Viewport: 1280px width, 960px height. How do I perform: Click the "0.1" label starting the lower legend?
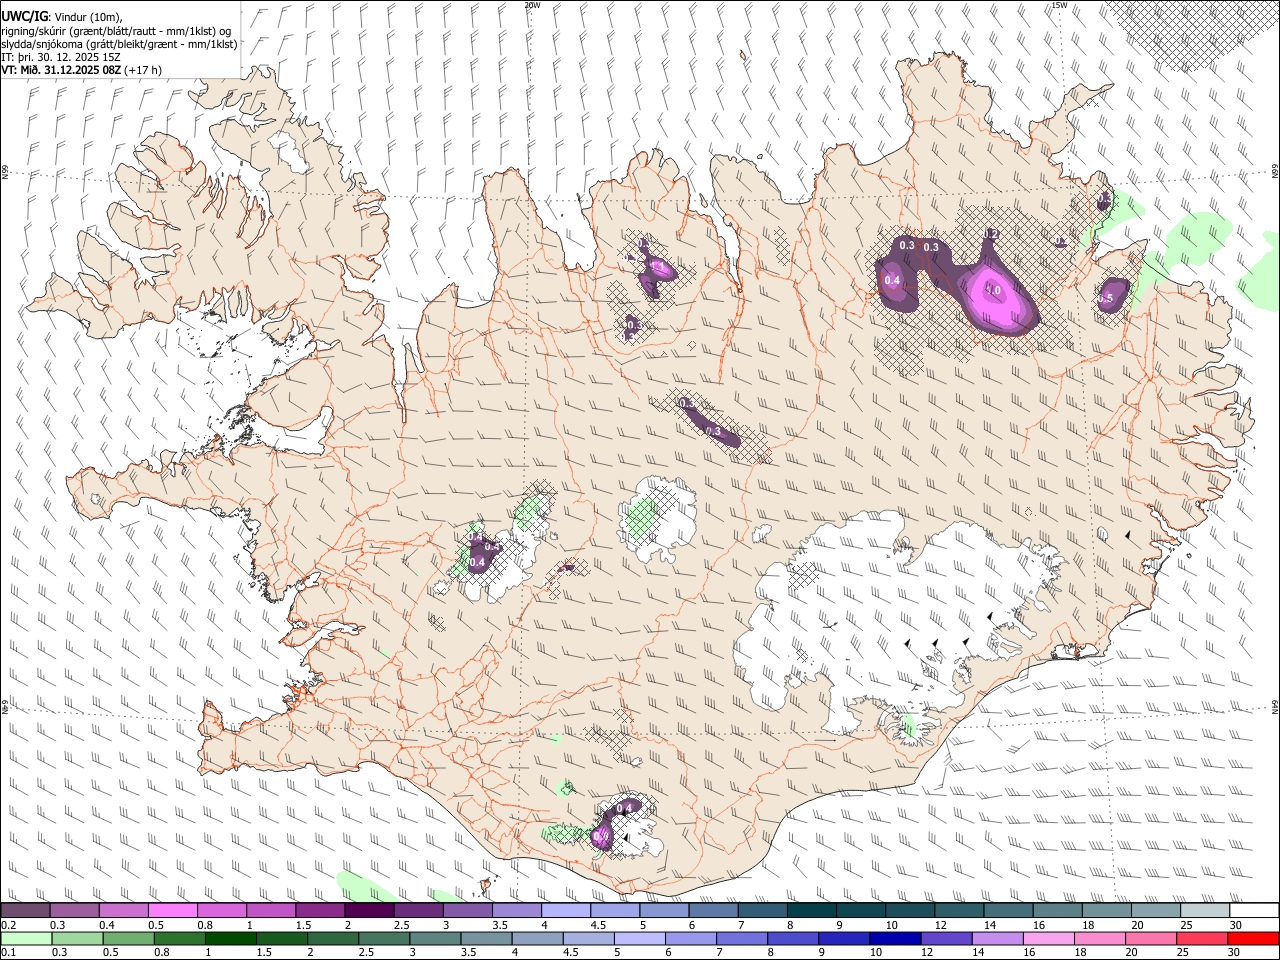[10, 953]
